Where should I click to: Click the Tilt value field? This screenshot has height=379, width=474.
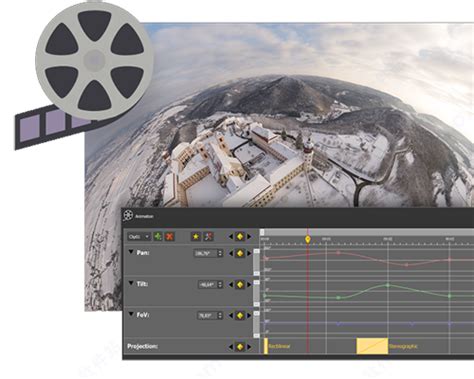click(207, 285)
